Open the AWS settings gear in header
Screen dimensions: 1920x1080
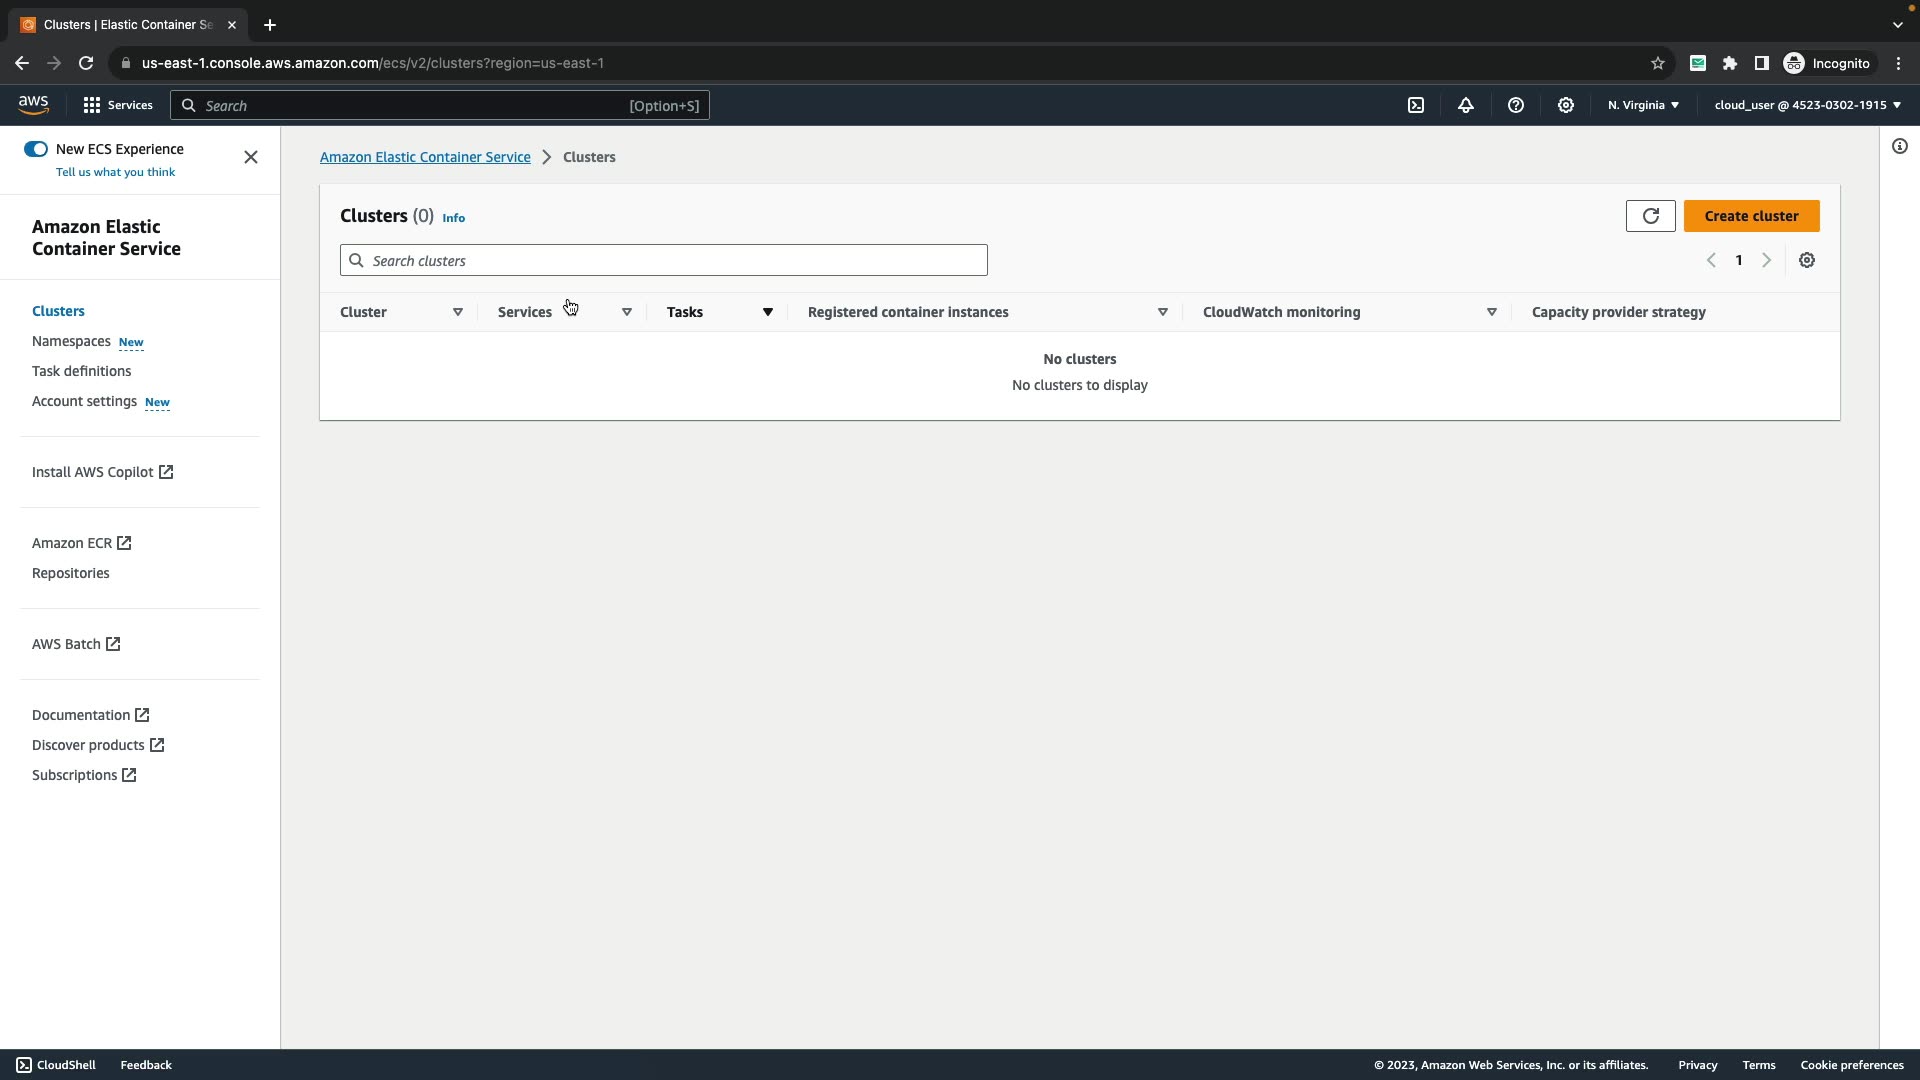(1566, 105)
